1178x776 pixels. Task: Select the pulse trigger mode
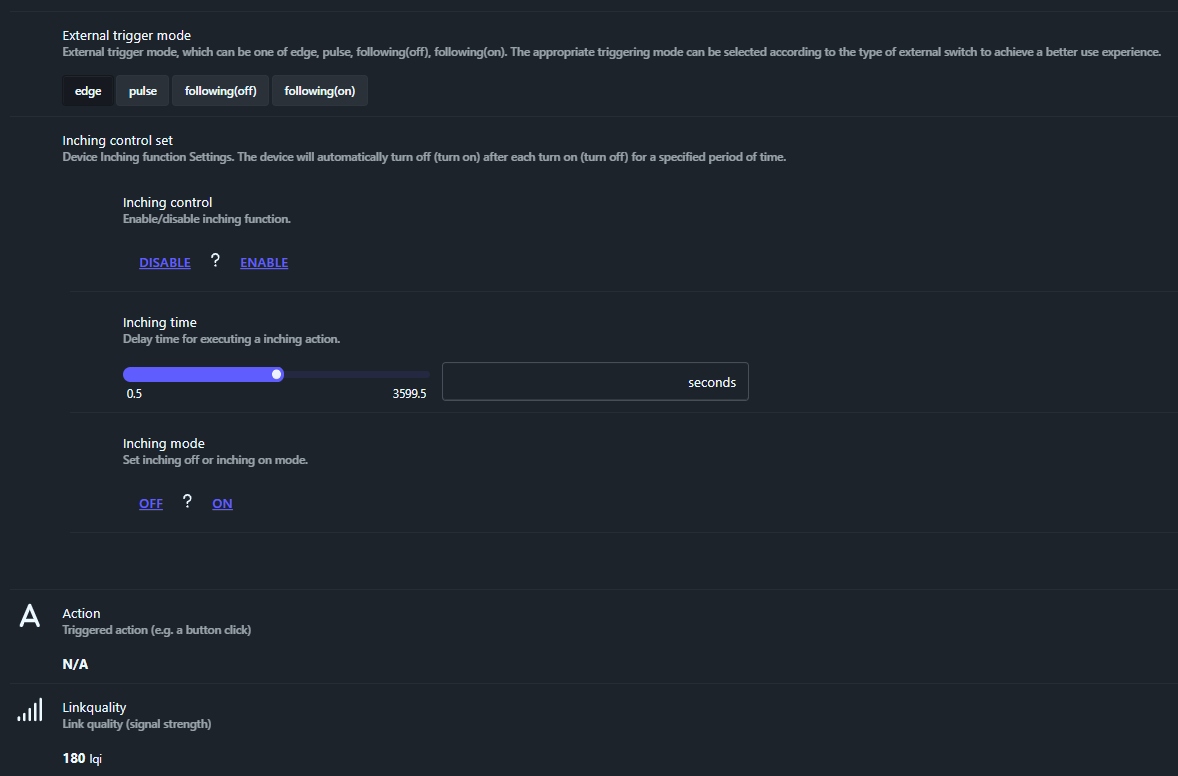[143, 91]
